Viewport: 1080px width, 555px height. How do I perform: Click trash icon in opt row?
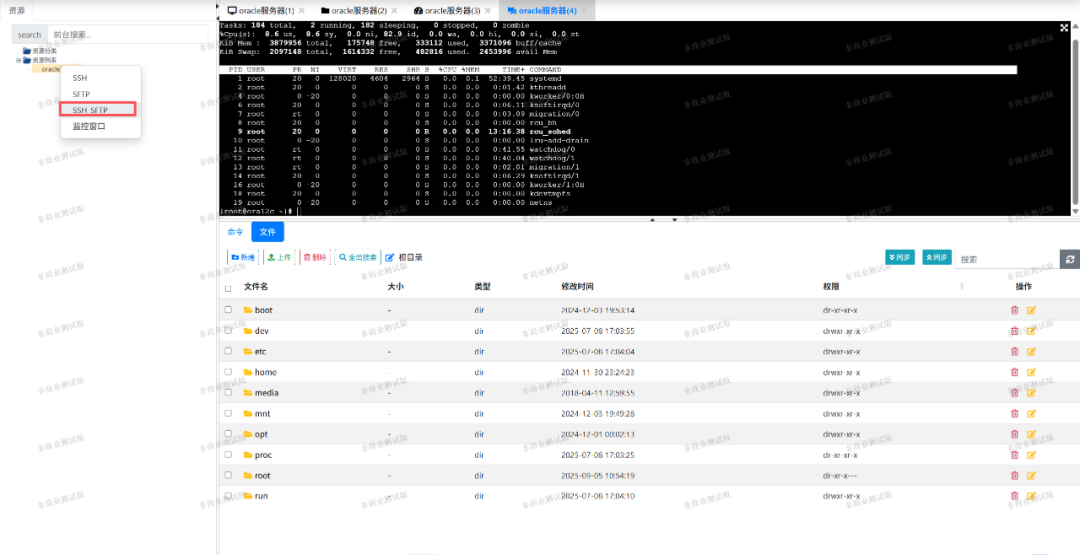tap(1014, 434)
